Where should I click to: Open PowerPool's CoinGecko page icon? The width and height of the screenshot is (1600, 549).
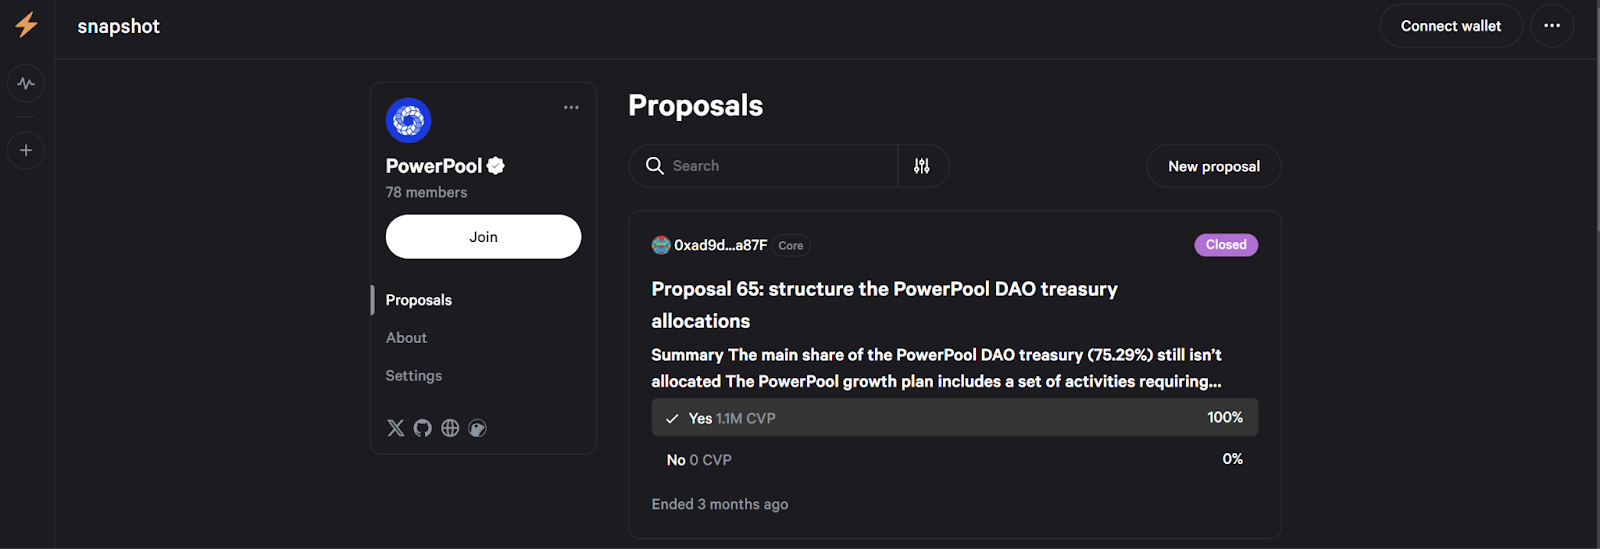pyautogui.click(x=478, y=428)
